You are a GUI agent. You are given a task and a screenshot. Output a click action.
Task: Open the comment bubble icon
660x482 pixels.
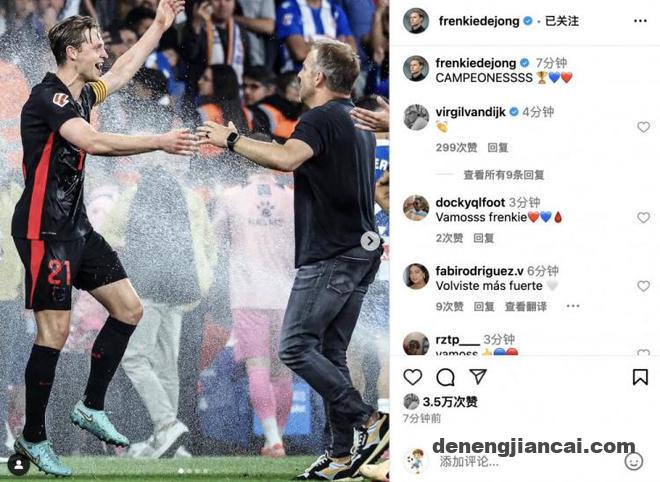[445, 377]
